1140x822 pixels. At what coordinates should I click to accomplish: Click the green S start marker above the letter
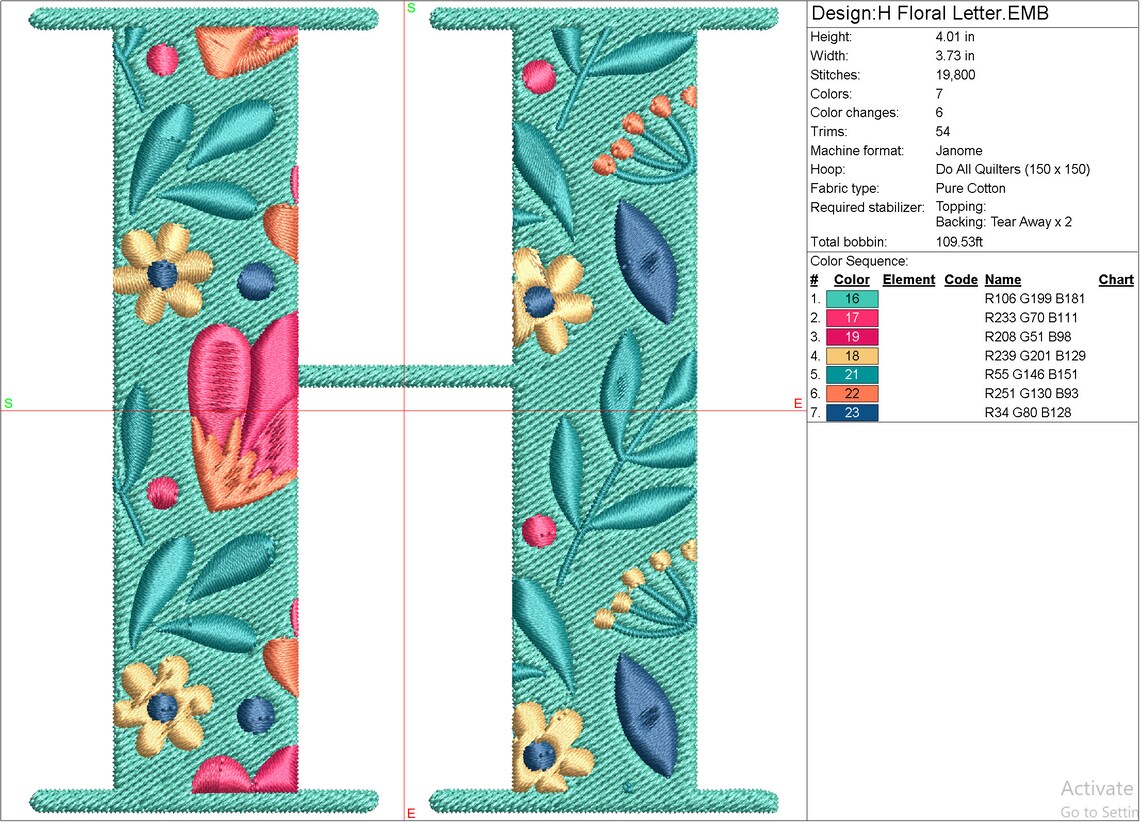pyautogui.click(x=409, y=8)
